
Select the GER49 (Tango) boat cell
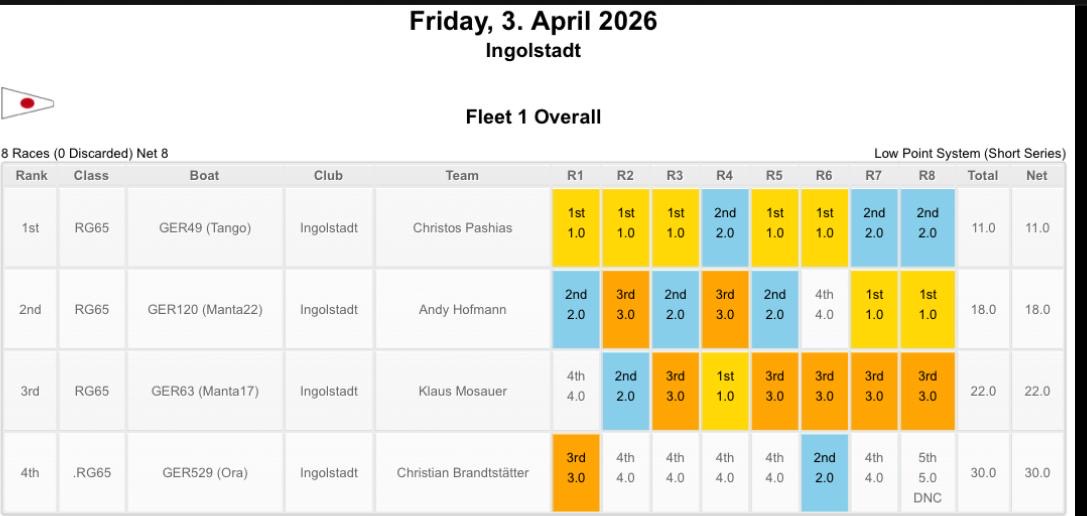click(x=205, y=227)
